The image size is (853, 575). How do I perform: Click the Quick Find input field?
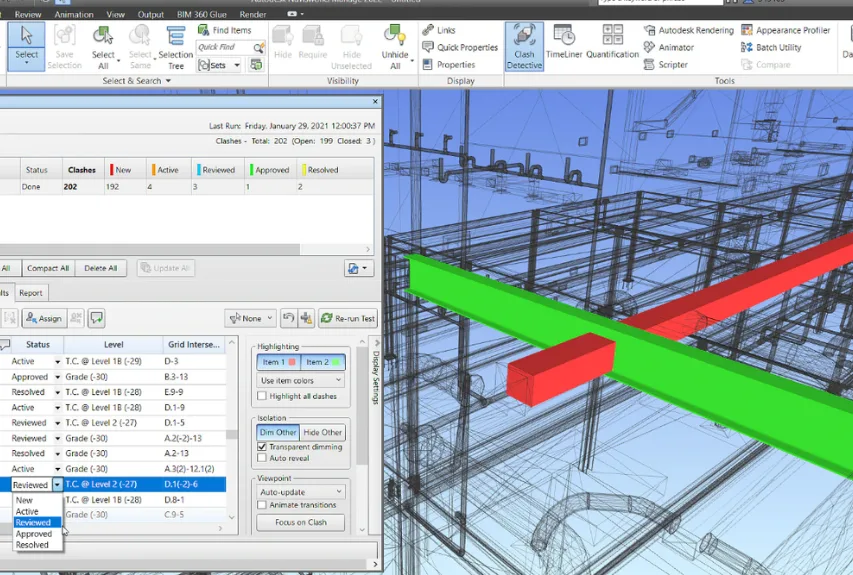tap(225, 47)
